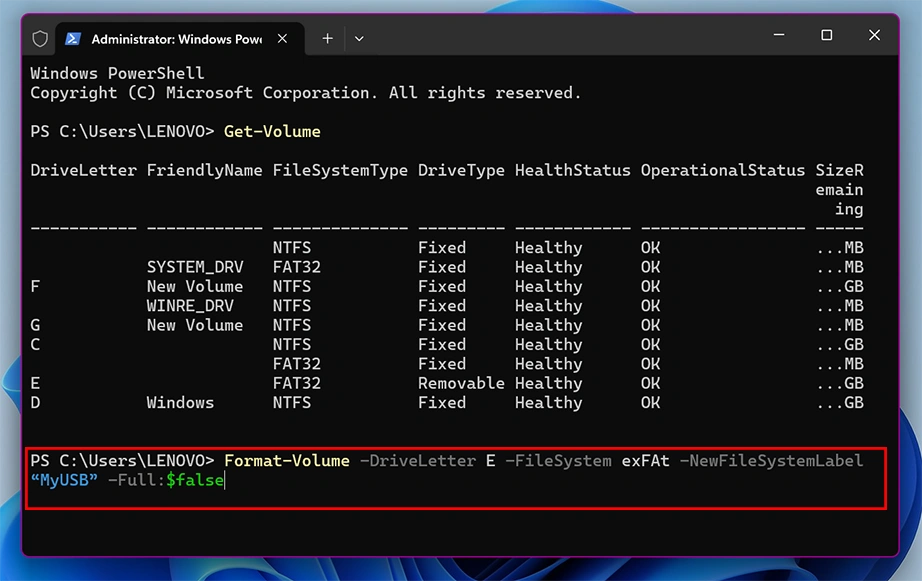This screenshot has height=581, width=922.
Task: Click the ...GB size in drive C row
Action: [x=840, y=345]
